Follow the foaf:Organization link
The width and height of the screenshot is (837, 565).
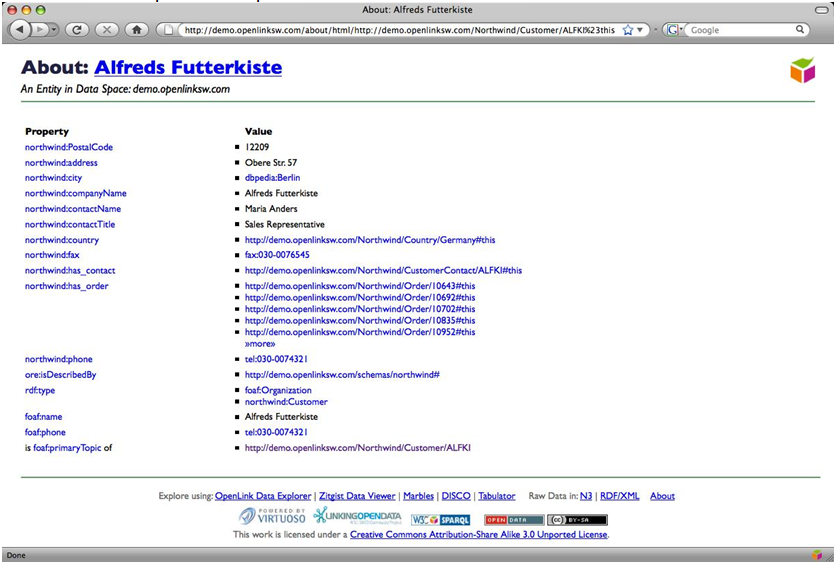tap(278, 390)
